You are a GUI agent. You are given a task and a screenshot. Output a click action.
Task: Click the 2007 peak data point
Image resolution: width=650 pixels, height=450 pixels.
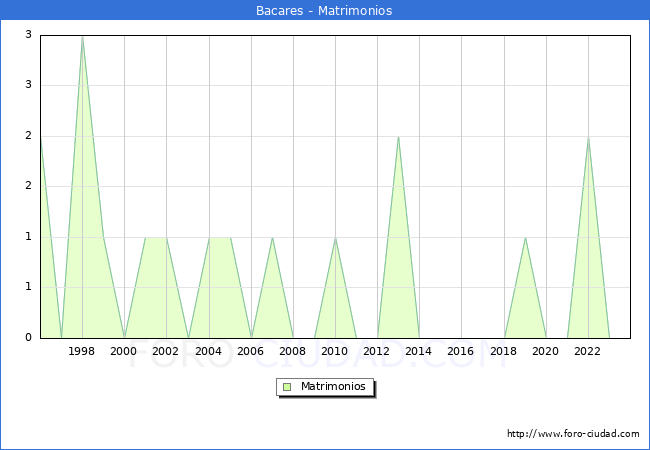point(272,238)
